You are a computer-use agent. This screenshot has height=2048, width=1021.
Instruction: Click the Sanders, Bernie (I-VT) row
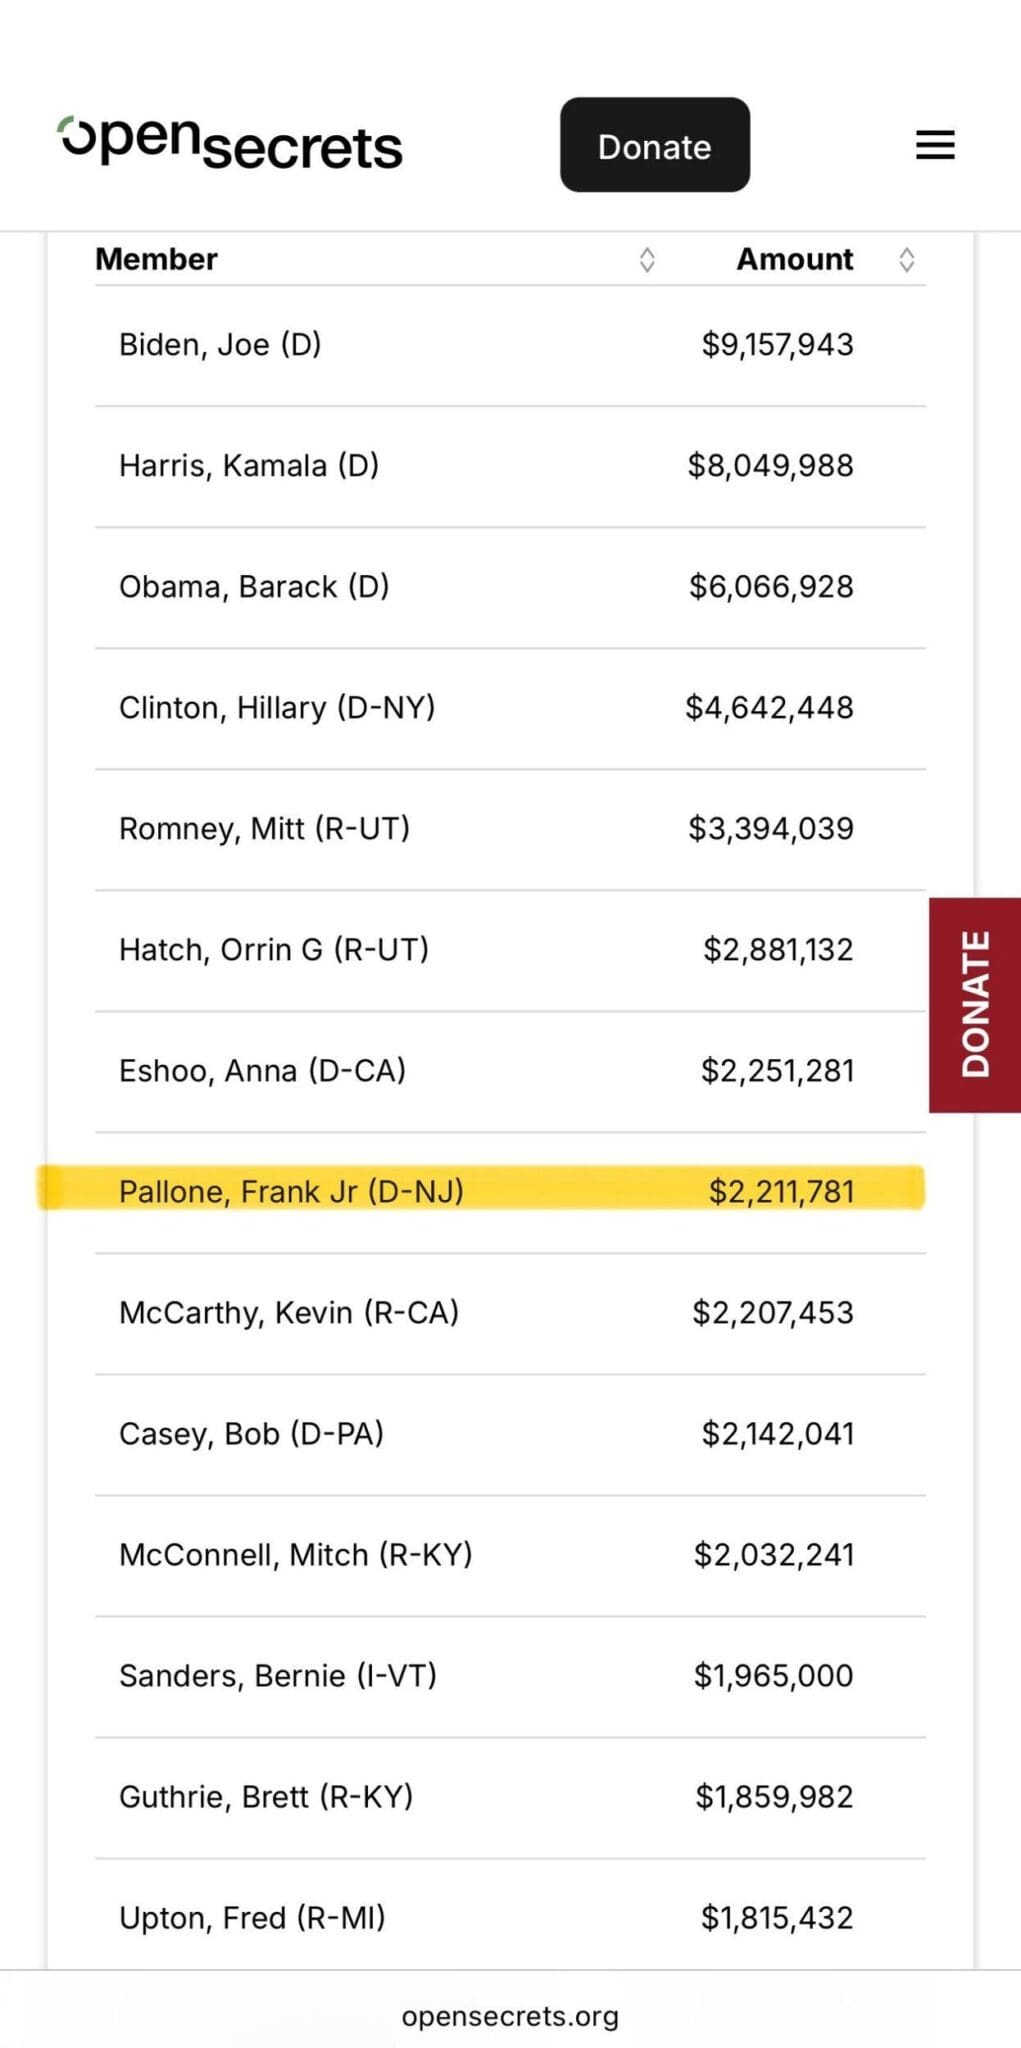[x=278, y=1676]
